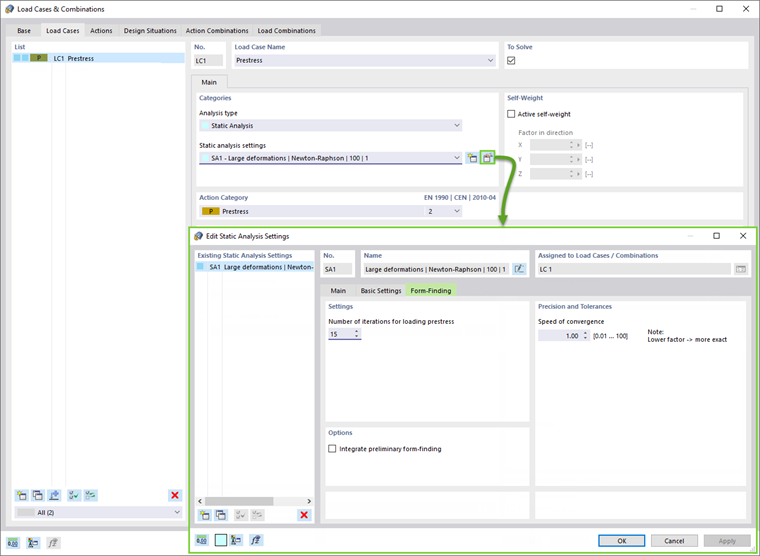Color swatch icon in Edit dialog footer
Image resolution: width=760 pixels, height=556 pixels.
pyautogui.click(x=221, y=540)
